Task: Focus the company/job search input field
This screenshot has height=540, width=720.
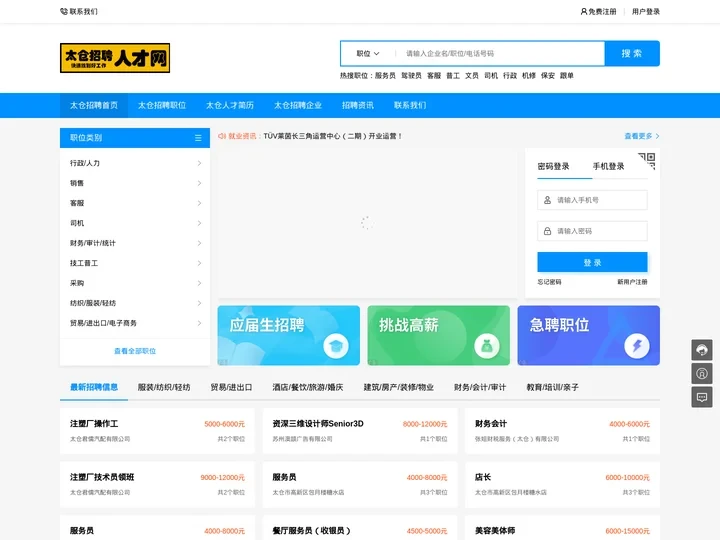Action: (x=501, y=54)
